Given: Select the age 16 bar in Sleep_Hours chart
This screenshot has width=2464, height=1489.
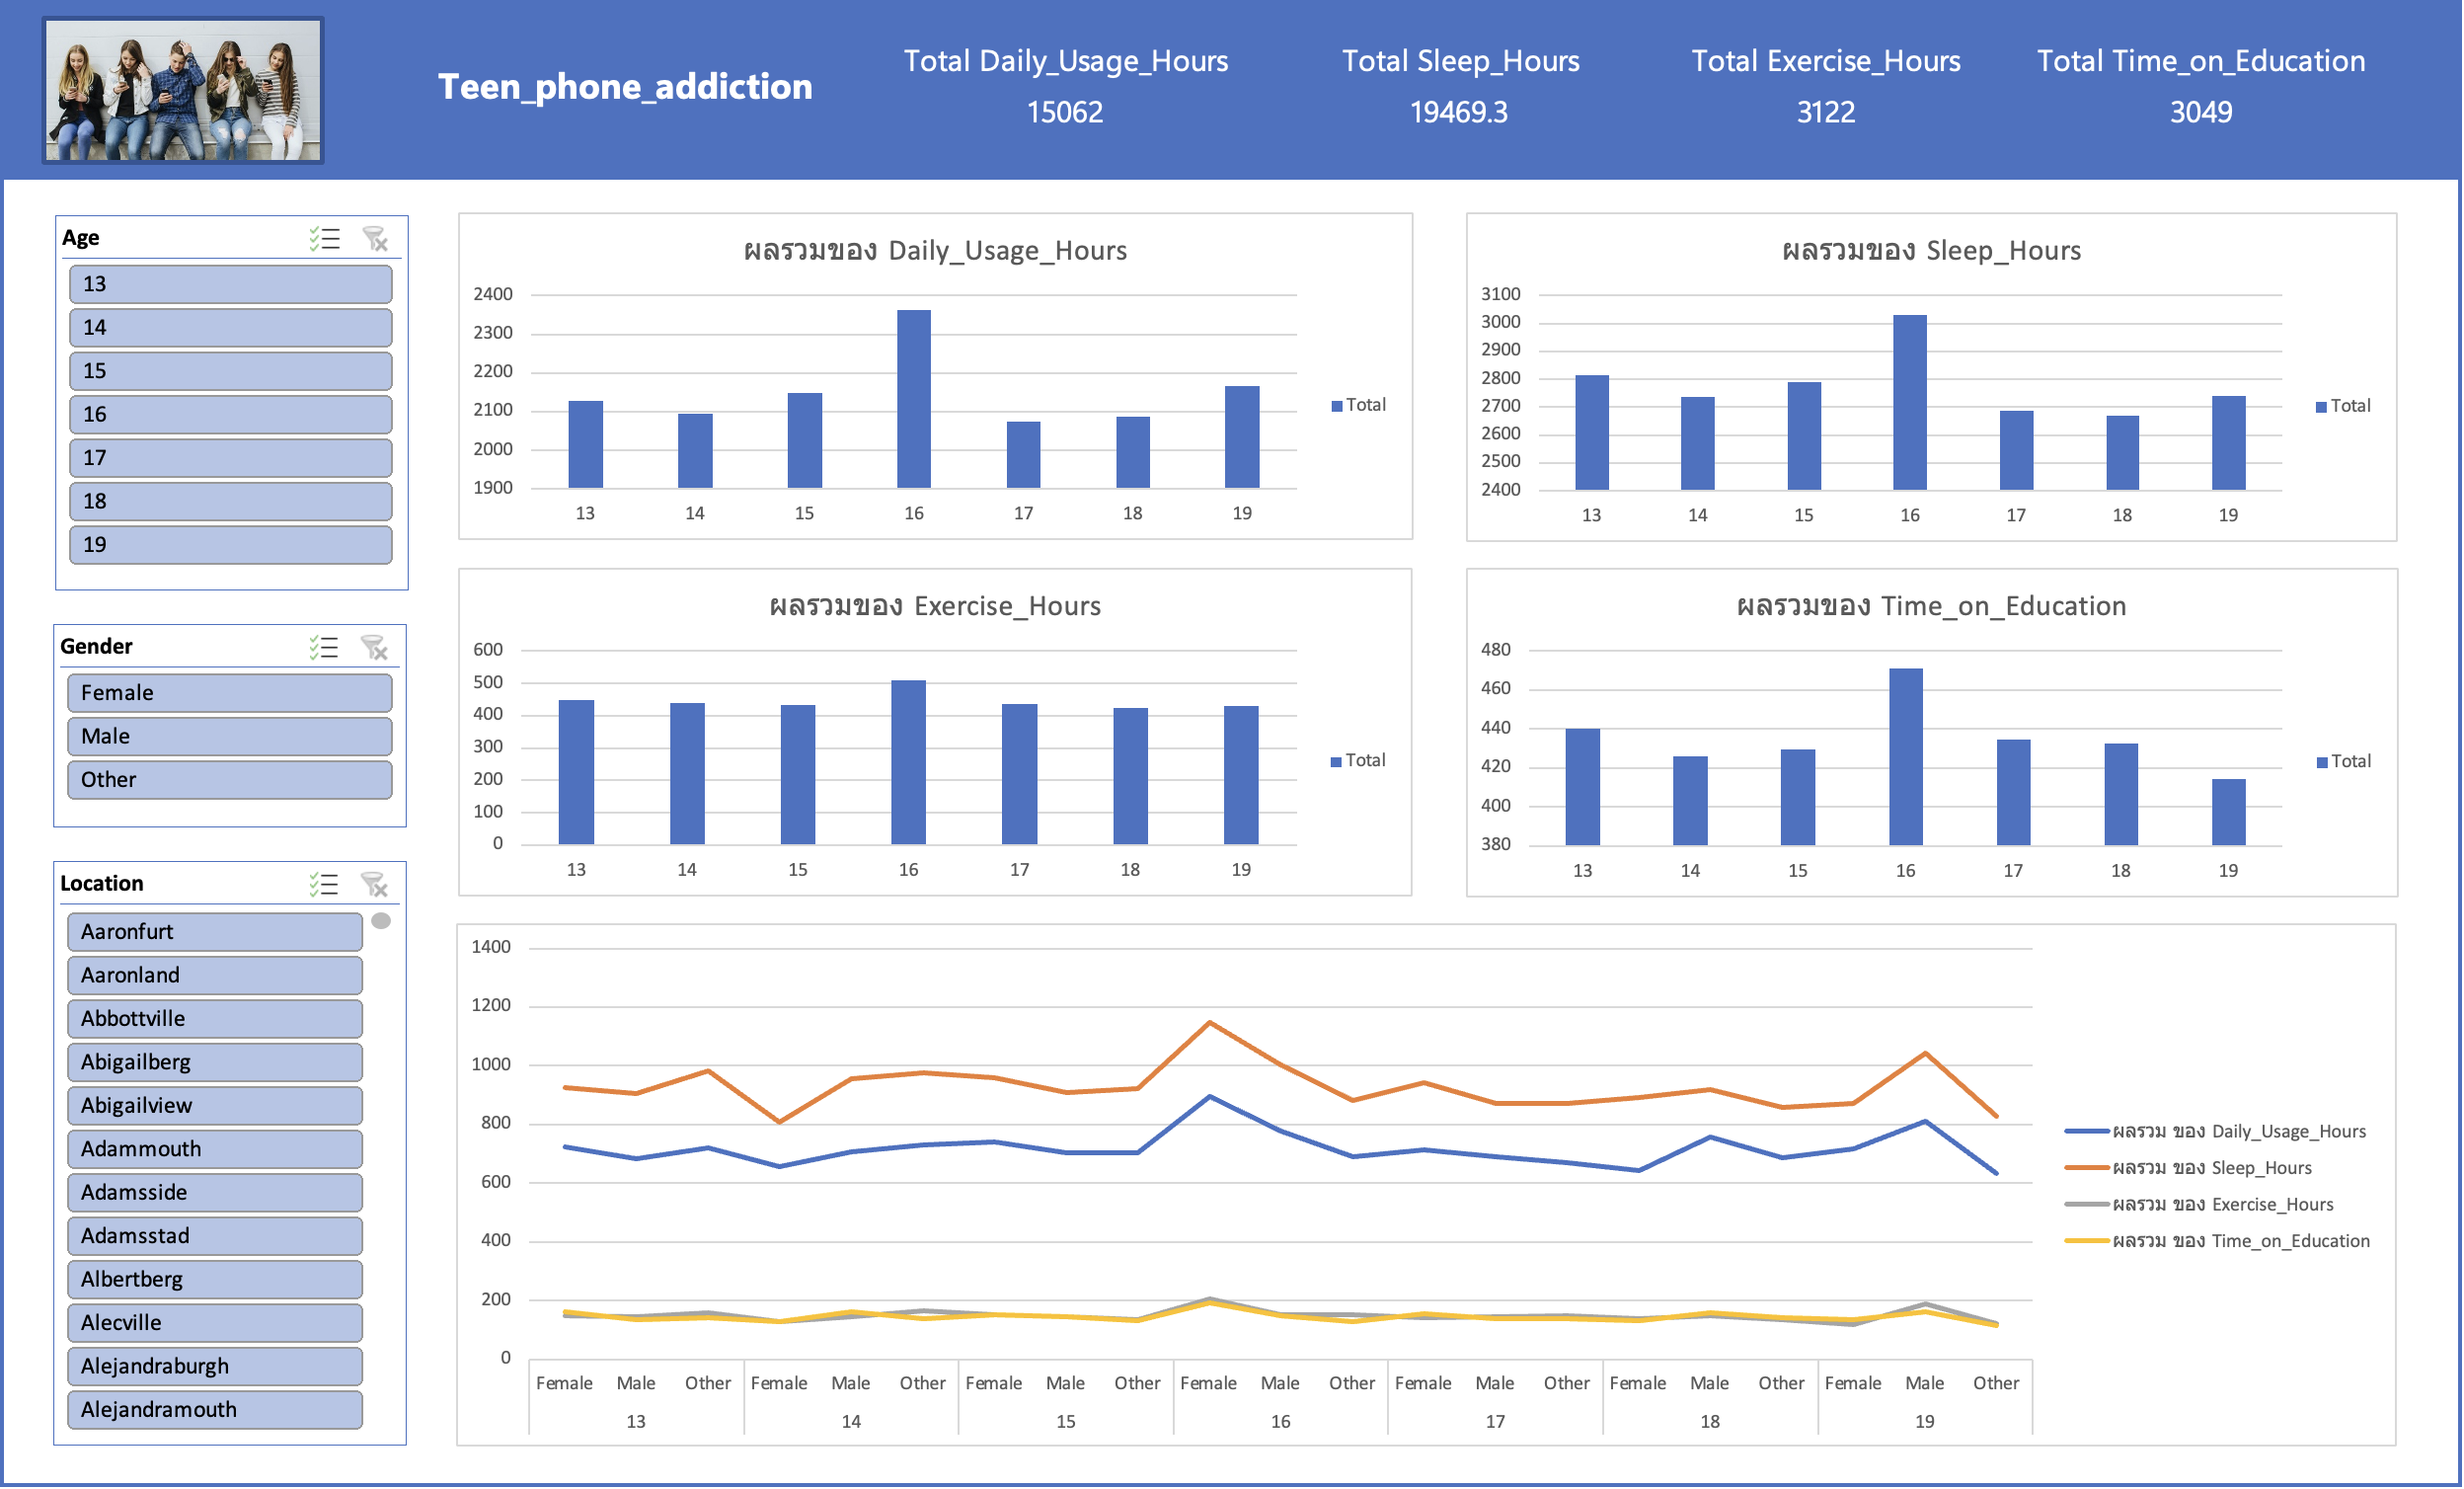Looking at the screenshot, I should (1910, 402).
